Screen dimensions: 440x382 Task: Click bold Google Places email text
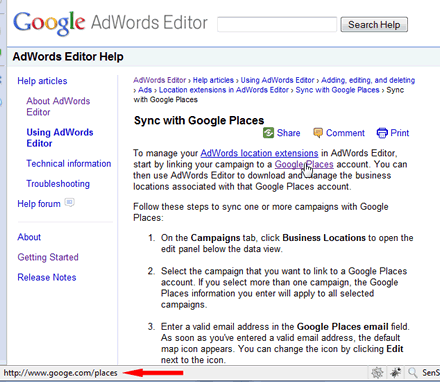(342, 326)
